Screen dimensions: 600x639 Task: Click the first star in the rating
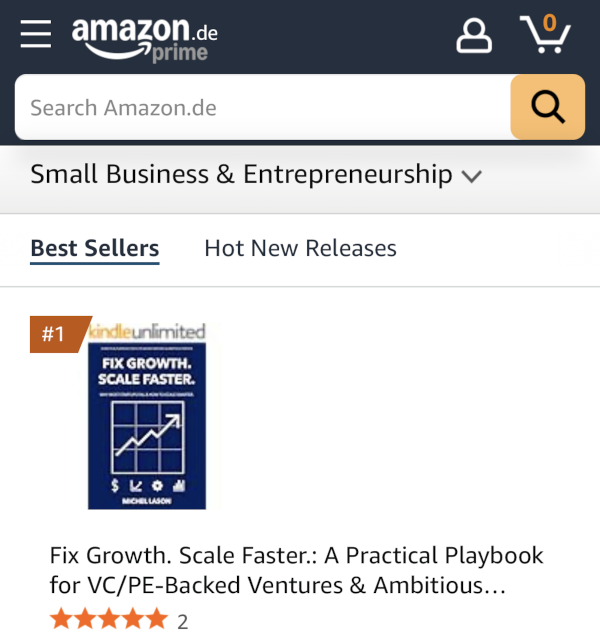[x=61, y=620]
